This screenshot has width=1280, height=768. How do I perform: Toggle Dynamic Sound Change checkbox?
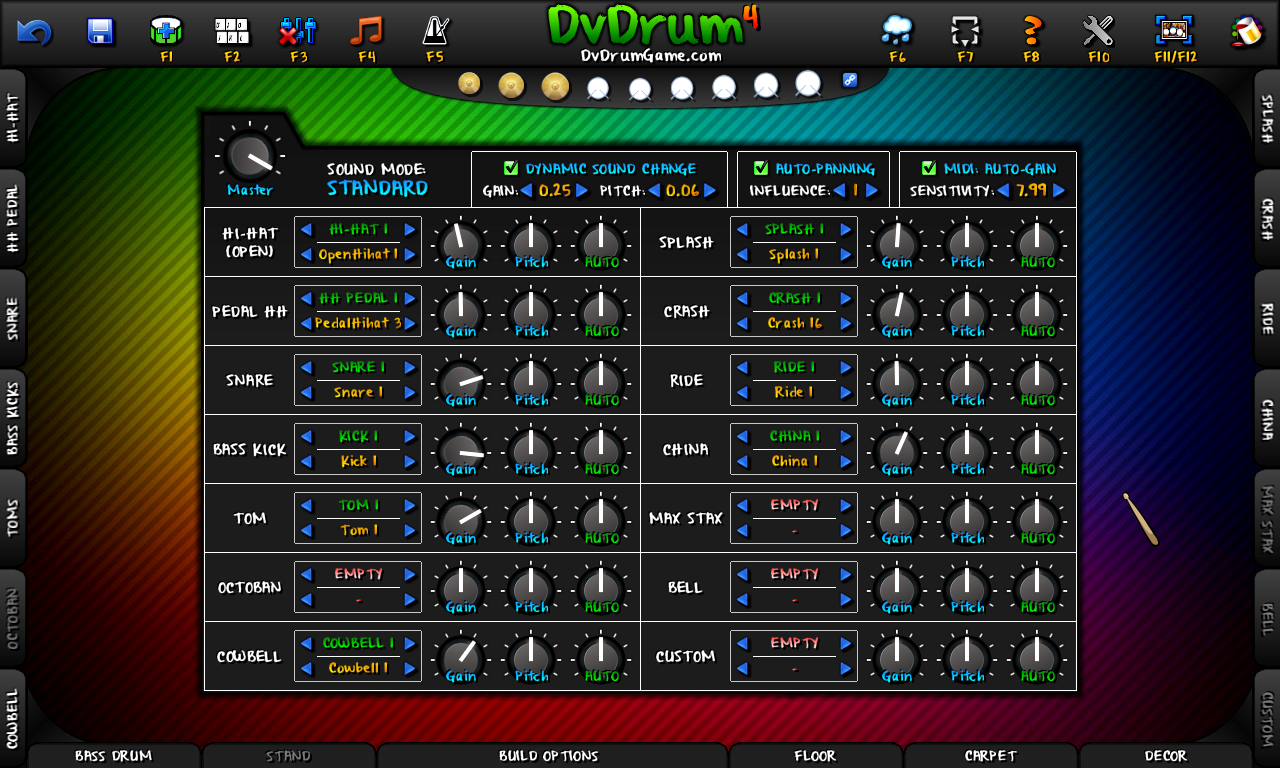tap(511, 168)
